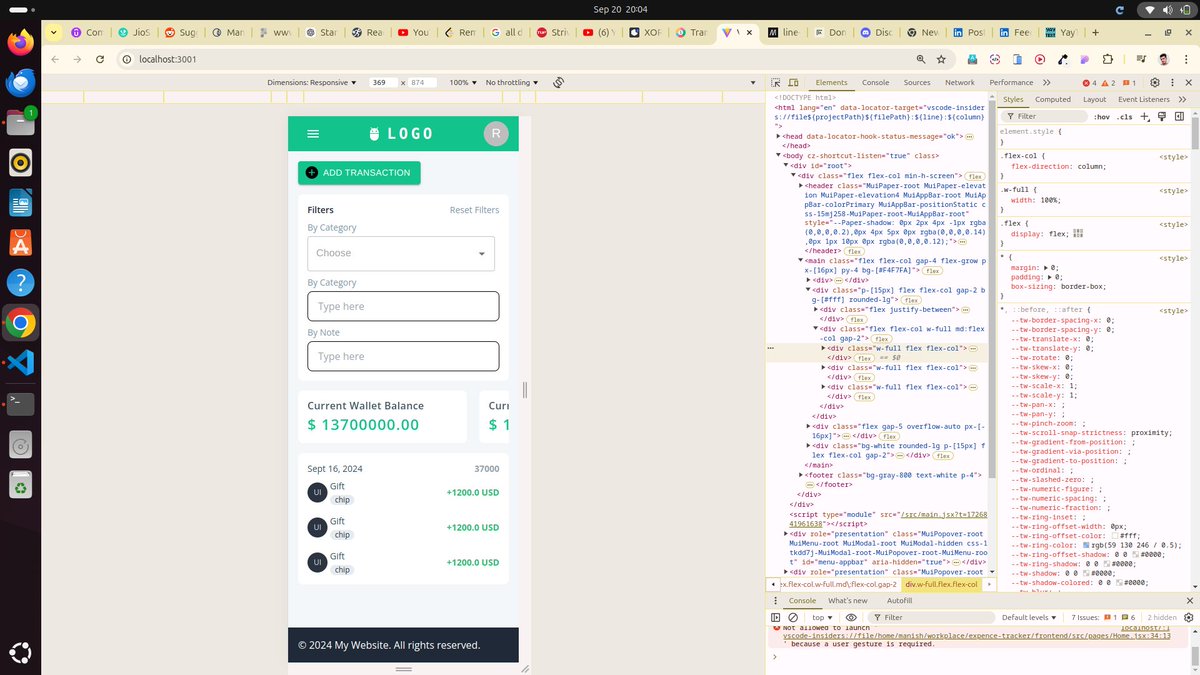Image resolution: width=1200 pixels, height=675 pixels.
Task: Collapse the body element in DOM tree
Action: (x=778, y=156)
